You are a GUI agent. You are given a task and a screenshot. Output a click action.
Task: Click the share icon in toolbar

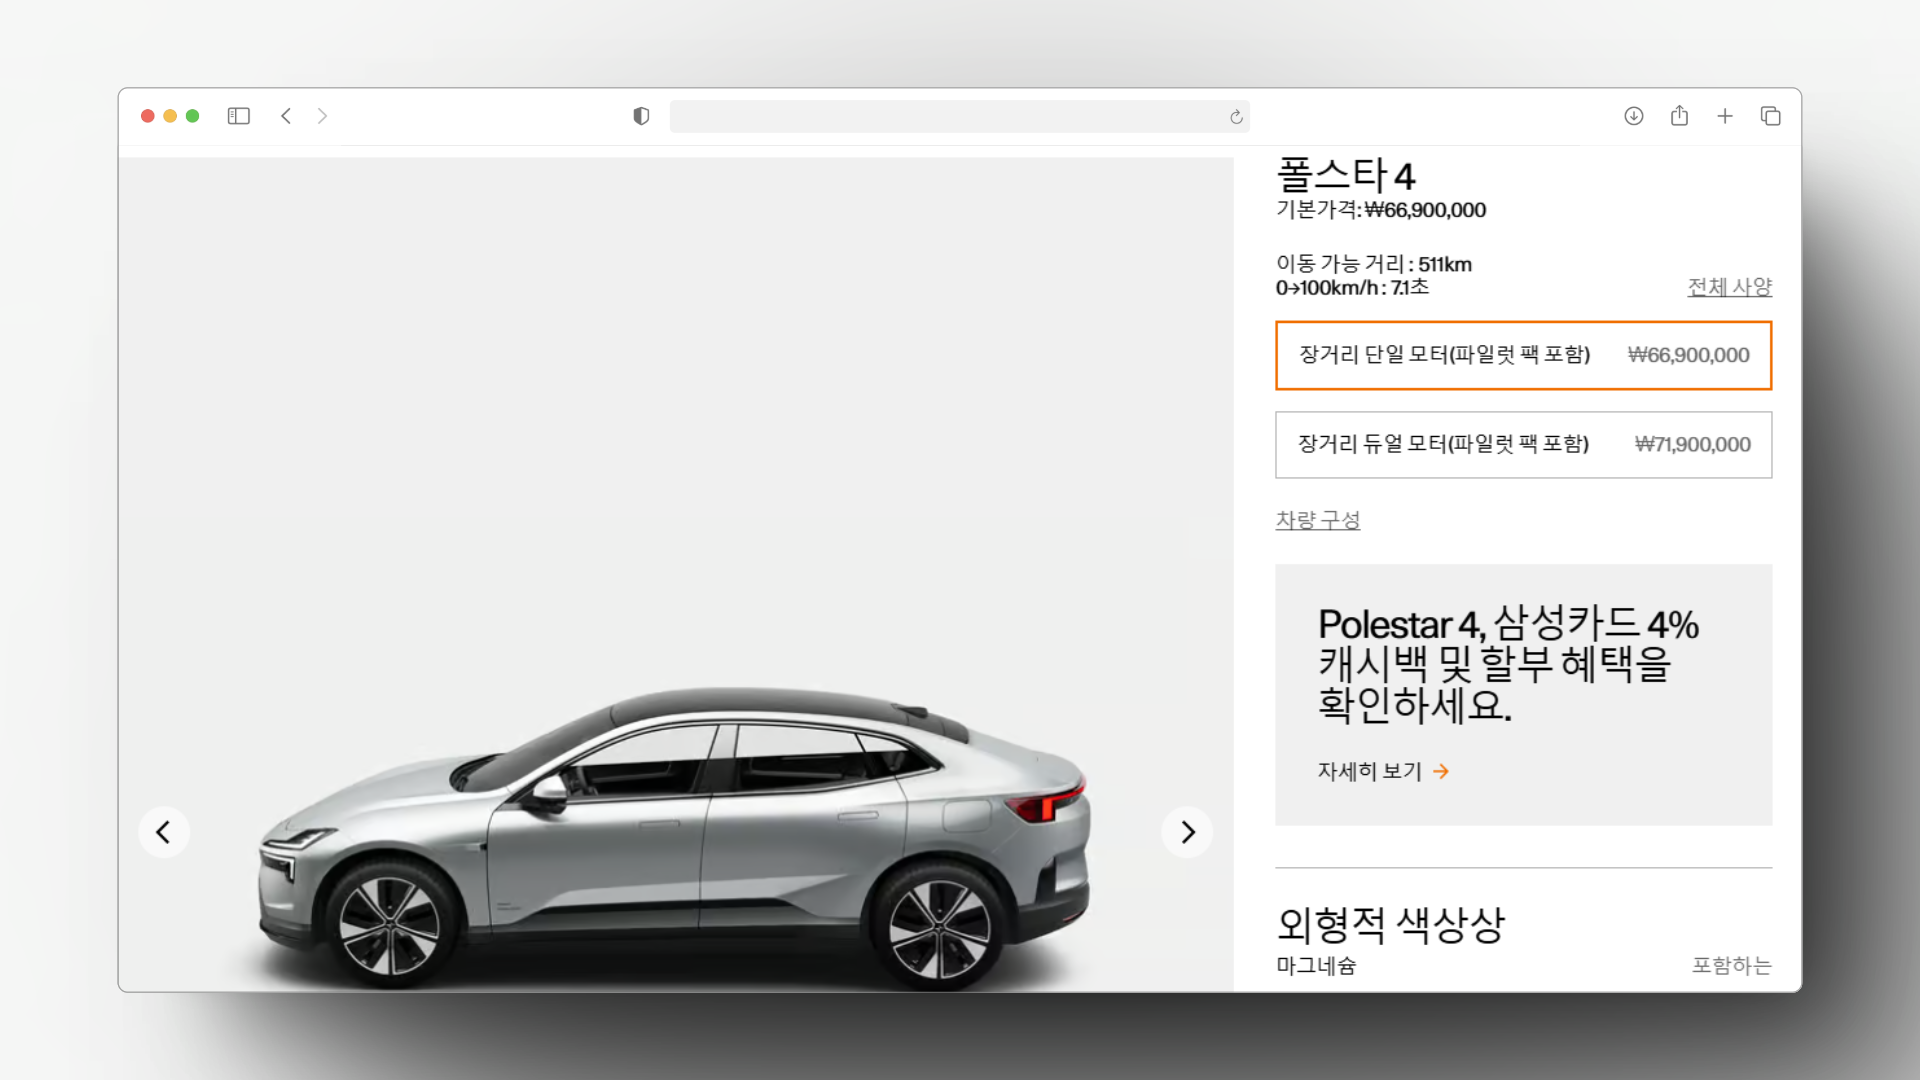pos(1679,116)
